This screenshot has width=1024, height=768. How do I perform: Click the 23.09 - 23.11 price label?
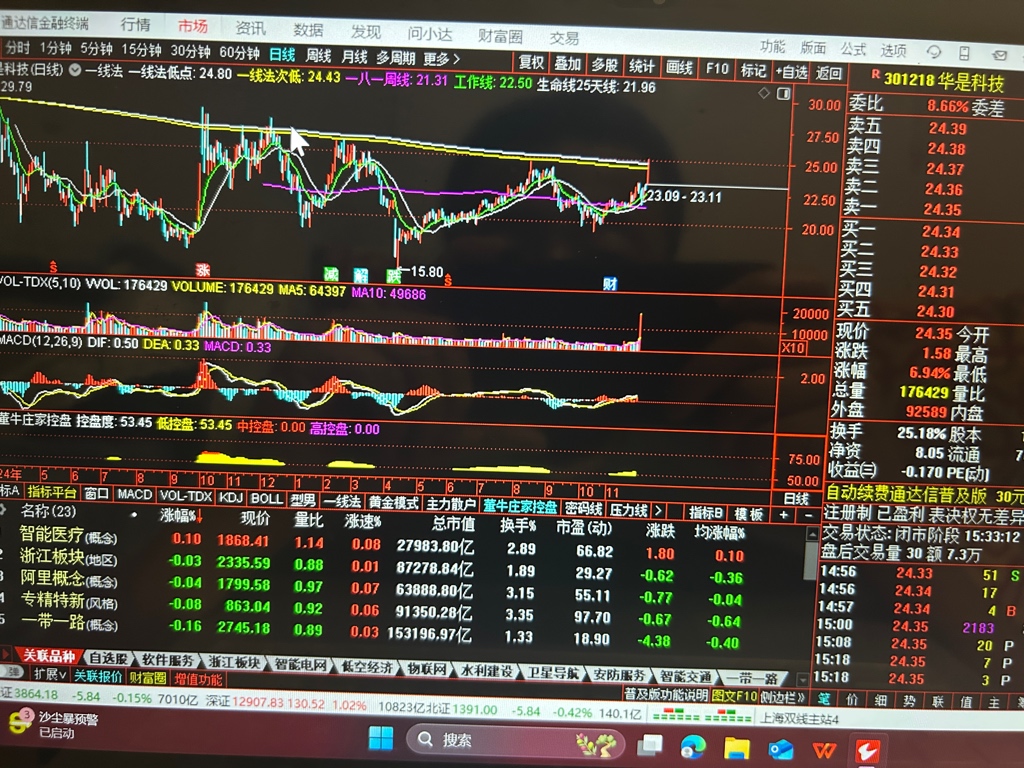click(684, 197)
